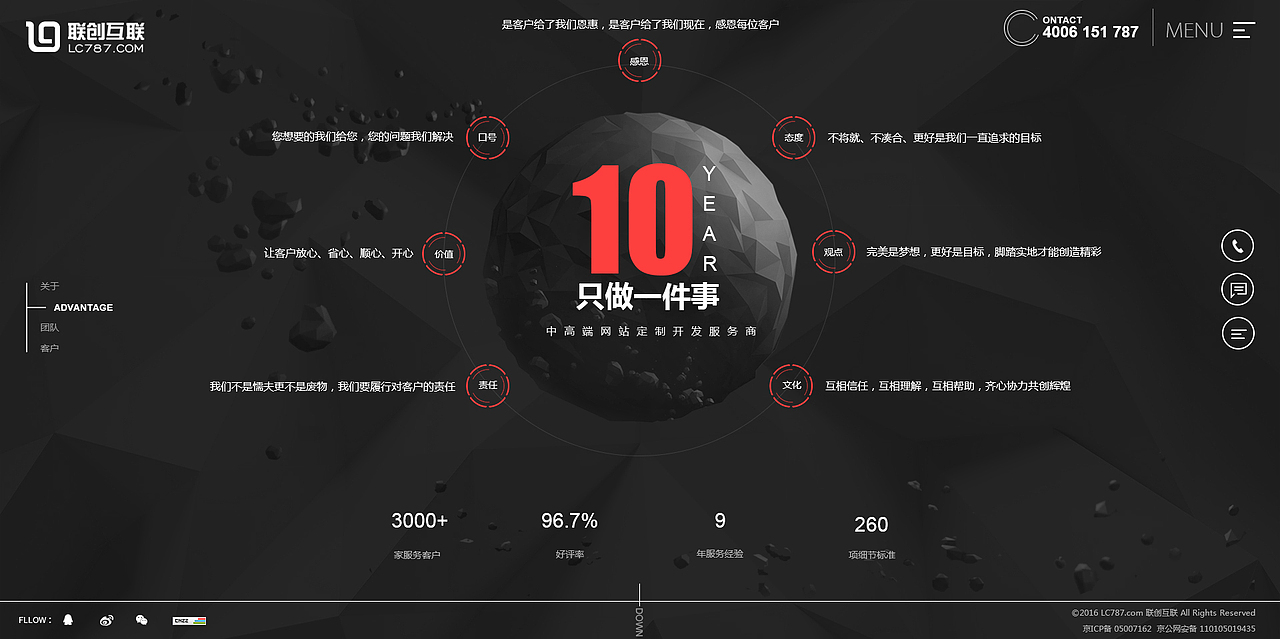Click the FLLOW : label
The height and width of the screenshot is (639, 1280).
point(35,620)
